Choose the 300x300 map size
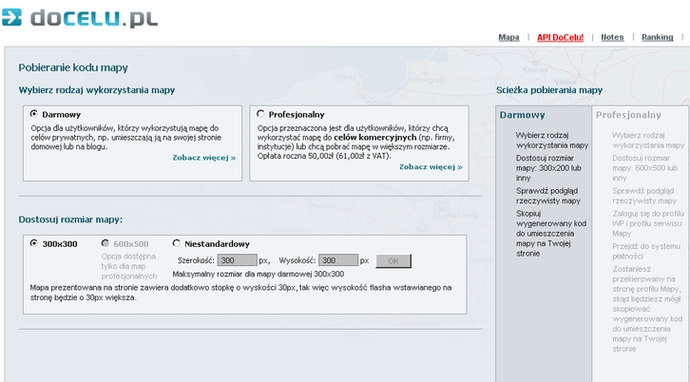 tap(34, 243)
